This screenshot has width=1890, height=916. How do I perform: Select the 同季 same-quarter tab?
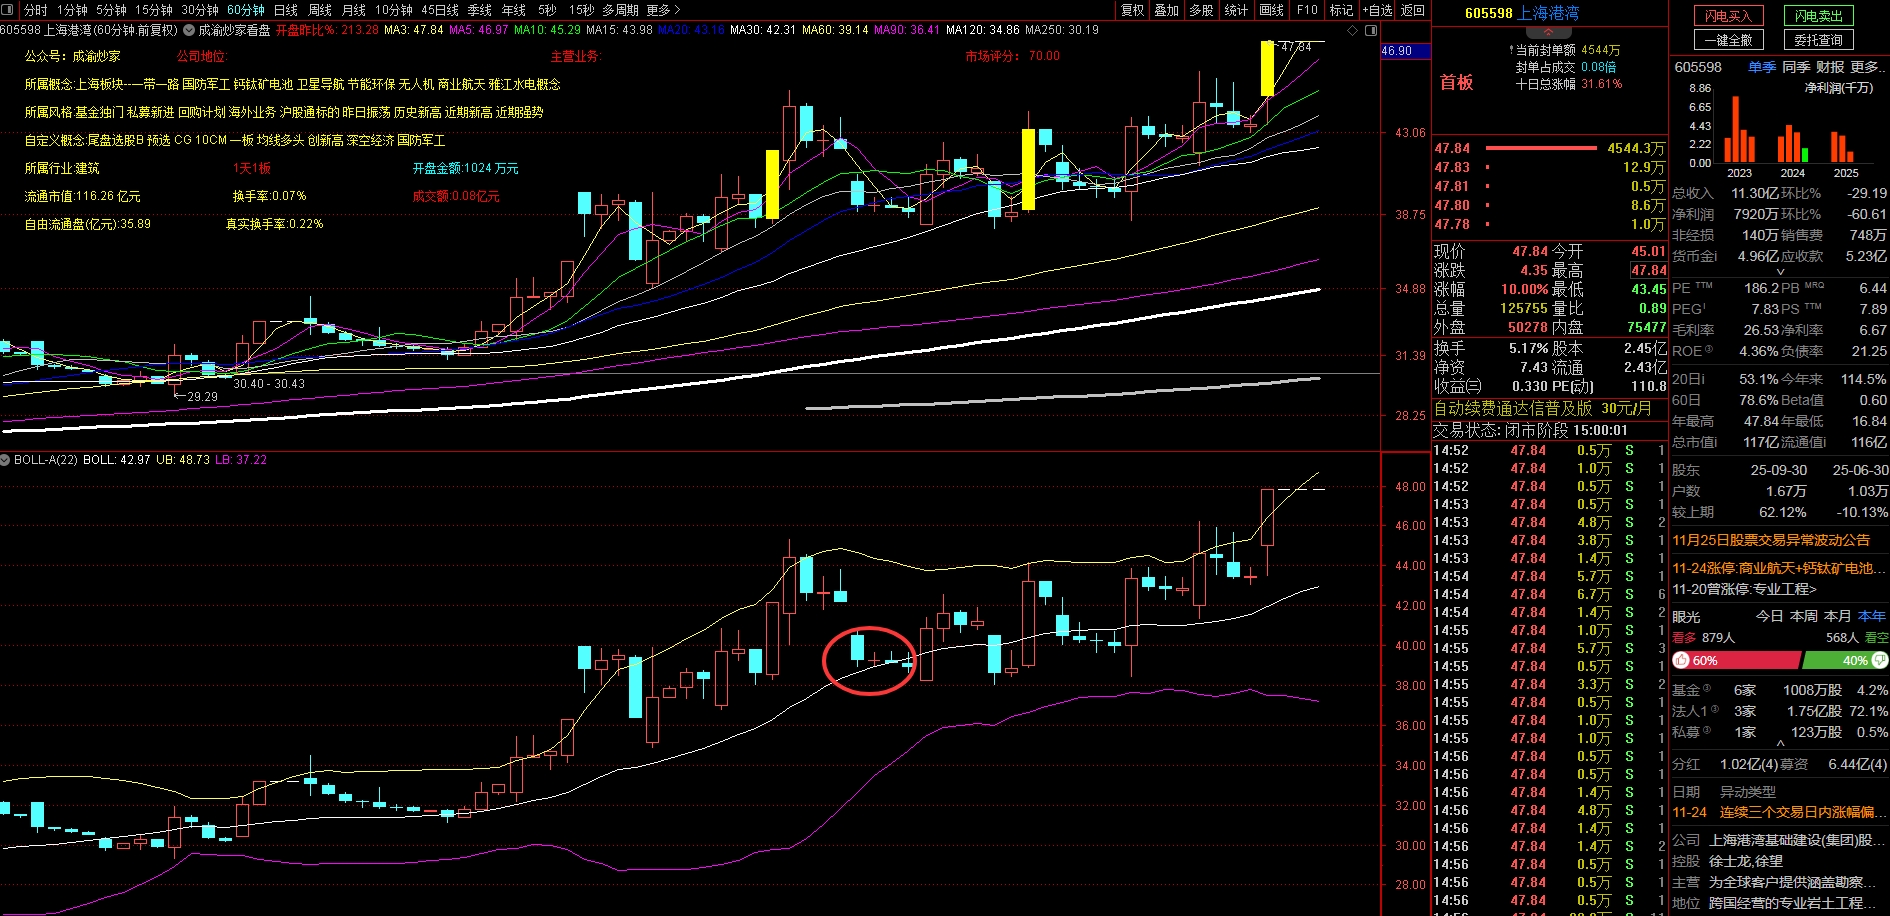click(1796, 67)
